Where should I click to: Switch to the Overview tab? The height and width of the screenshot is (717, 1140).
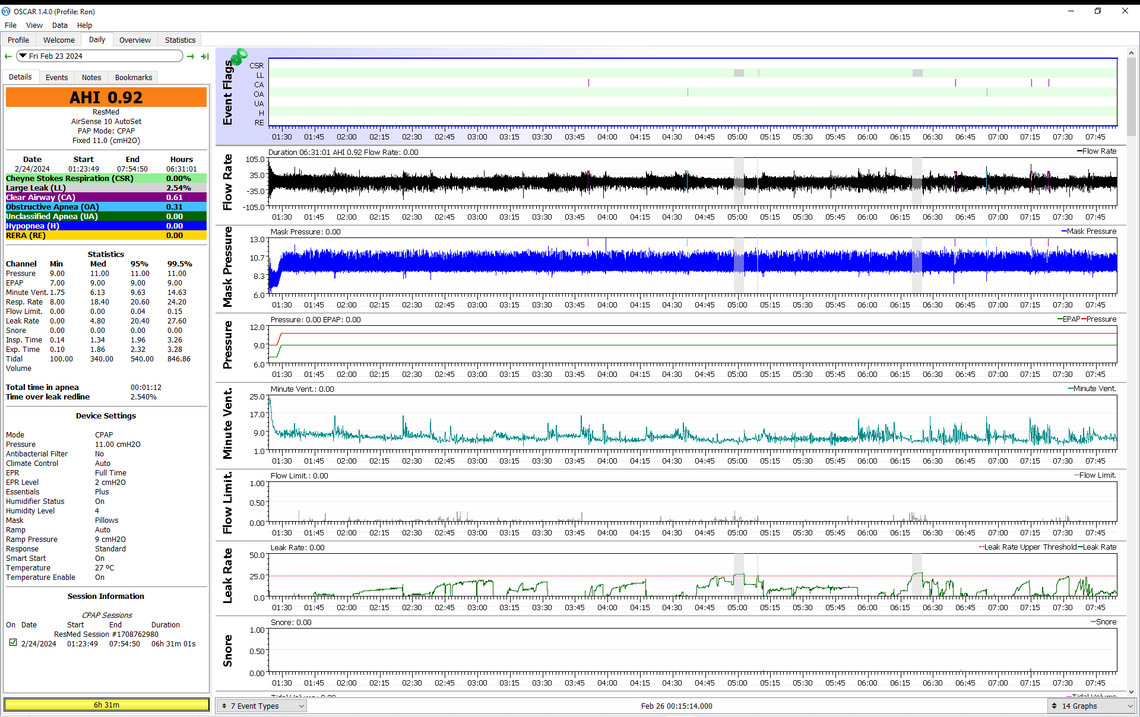[x=135, y=40]
